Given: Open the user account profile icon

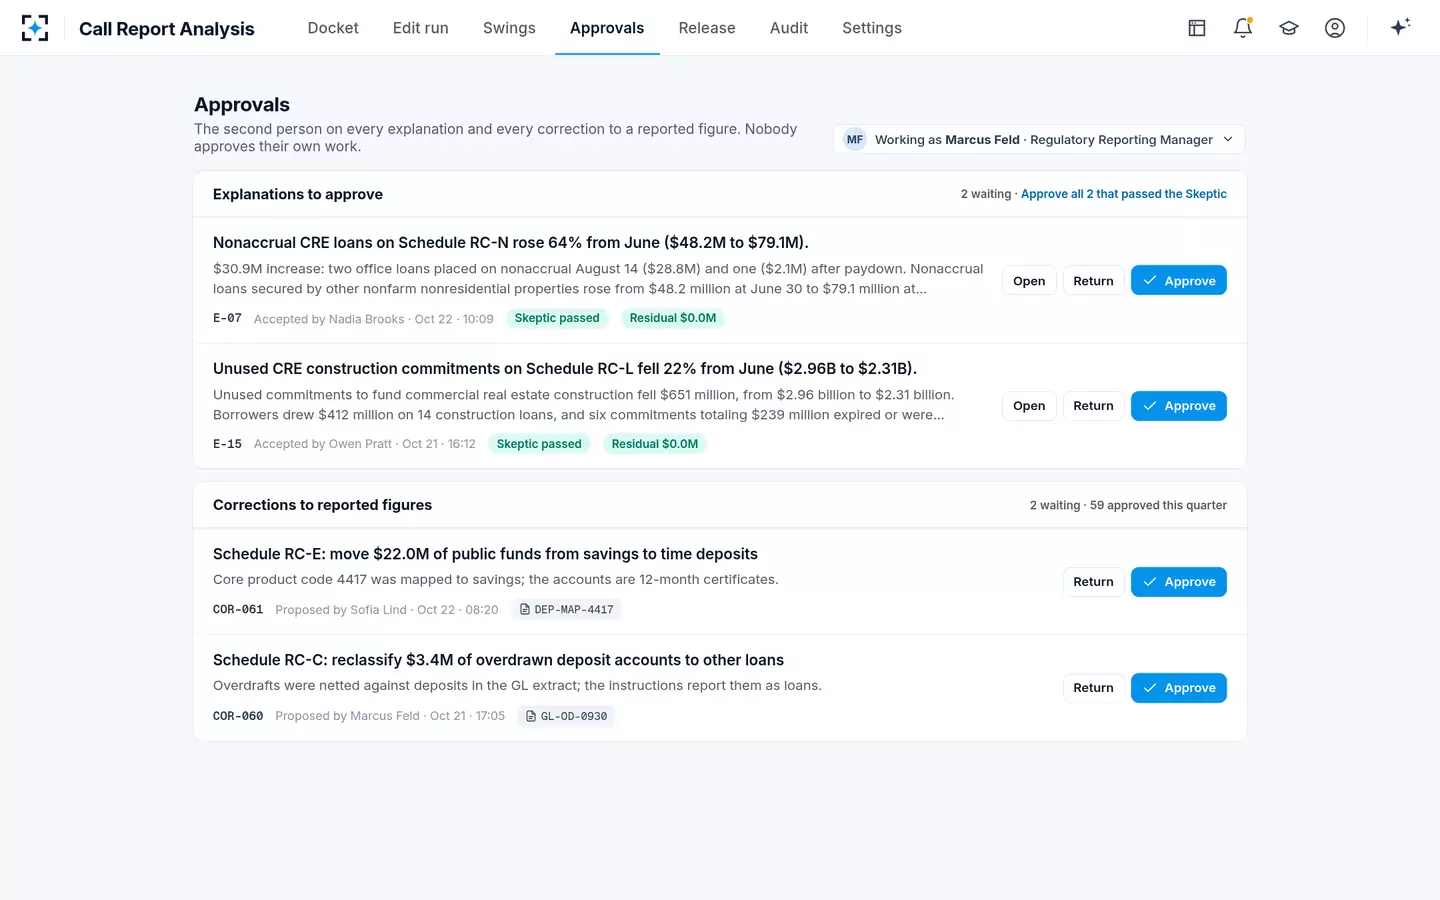Looking at the screenshot, I should 1335,28.
